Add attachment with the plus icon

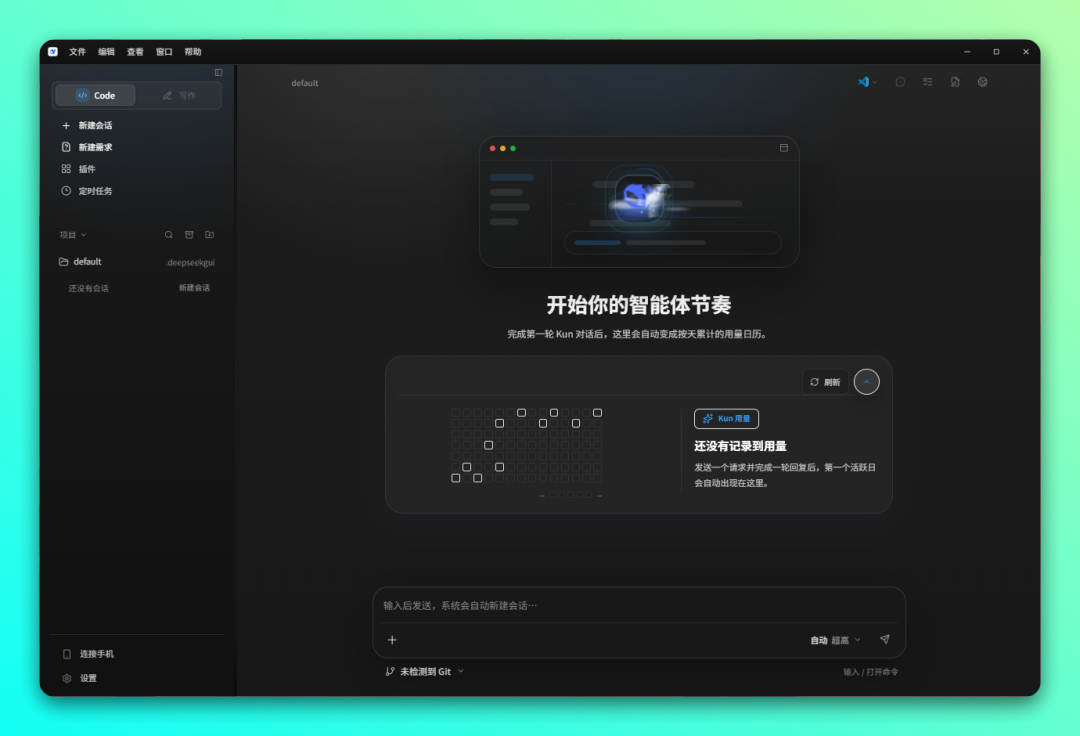[392, 640]
